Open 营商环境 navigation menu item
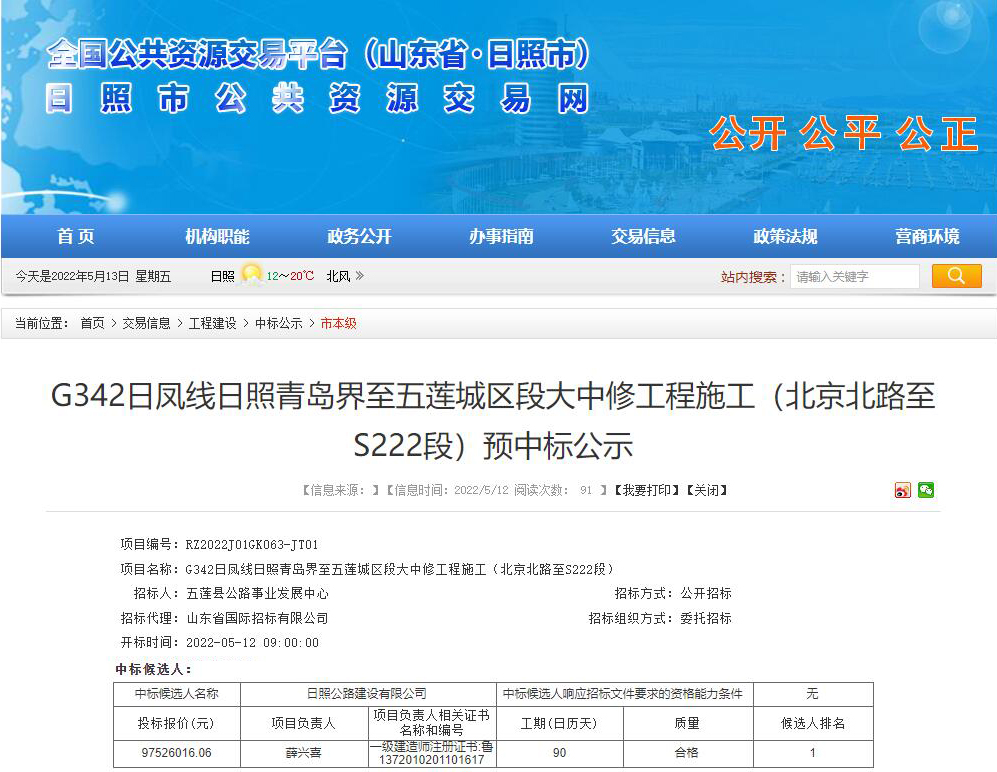This screenshot has width=997, height=772. (x=927, y=237)
